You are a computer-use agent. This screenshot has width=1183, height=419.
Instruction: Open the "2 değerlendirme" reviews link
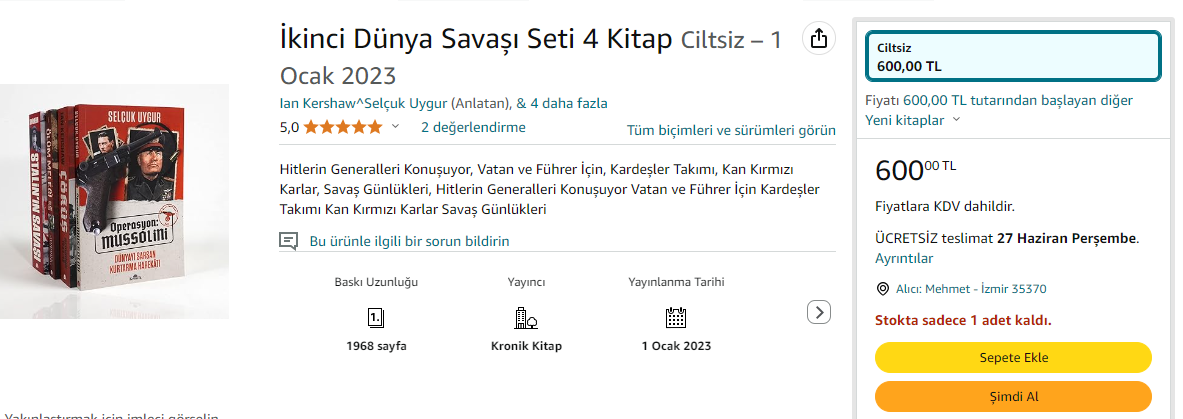pyautogui.click(x=473, y=127)
